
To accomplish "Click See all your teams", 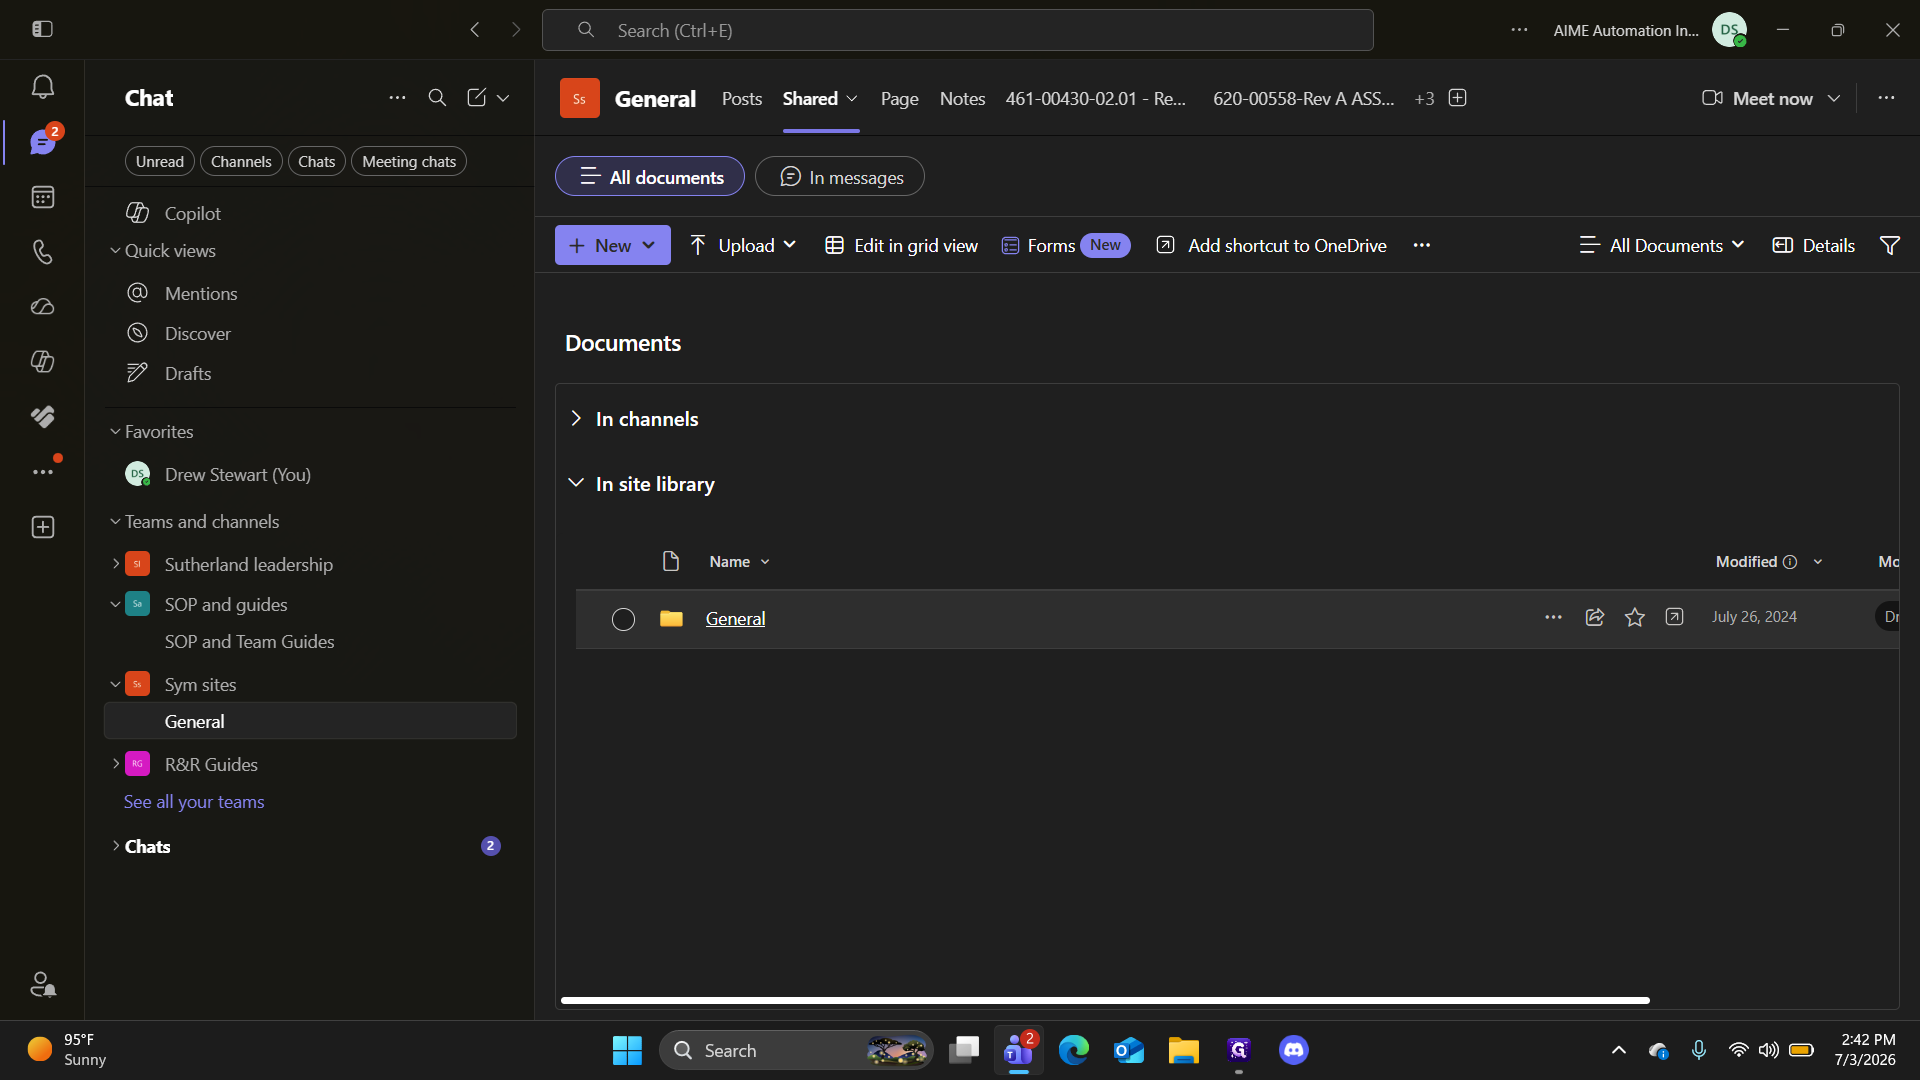I will pos(194,802).
